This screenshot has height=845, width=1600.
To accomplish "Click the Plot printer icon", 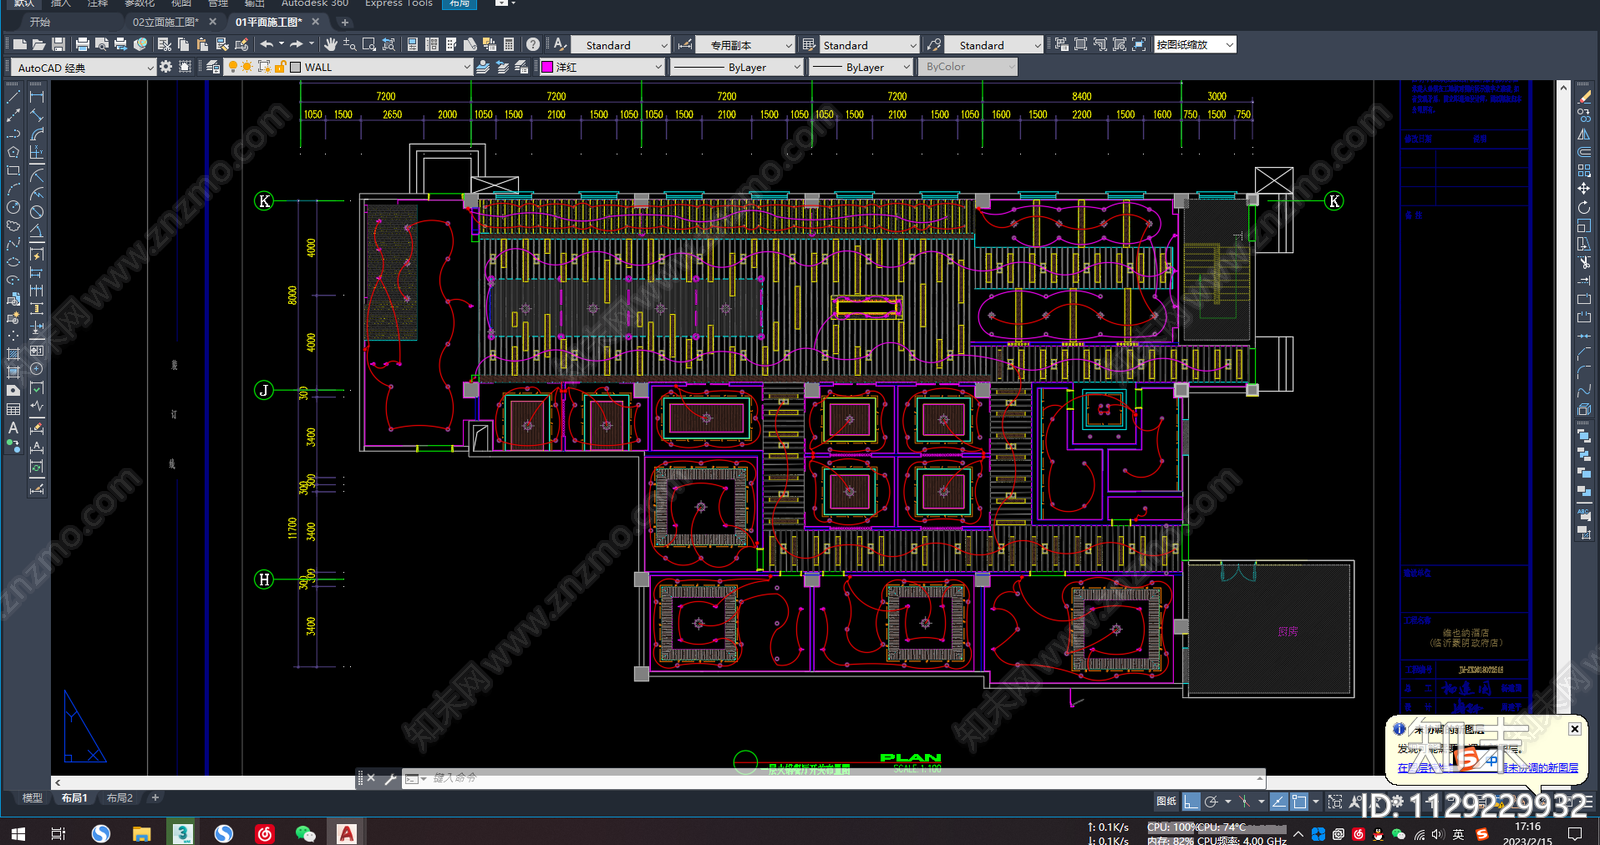I will click(x=83, y=44).
